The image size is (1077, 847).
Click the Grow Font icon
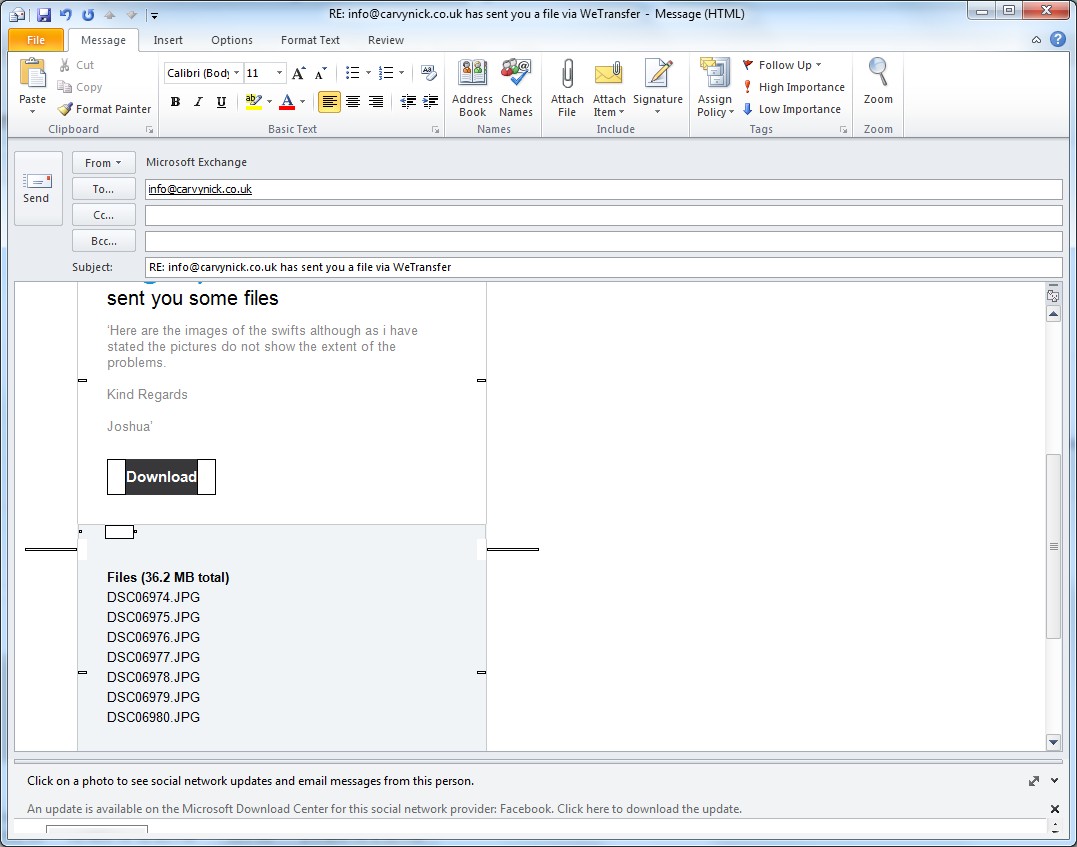coord(298,73)
